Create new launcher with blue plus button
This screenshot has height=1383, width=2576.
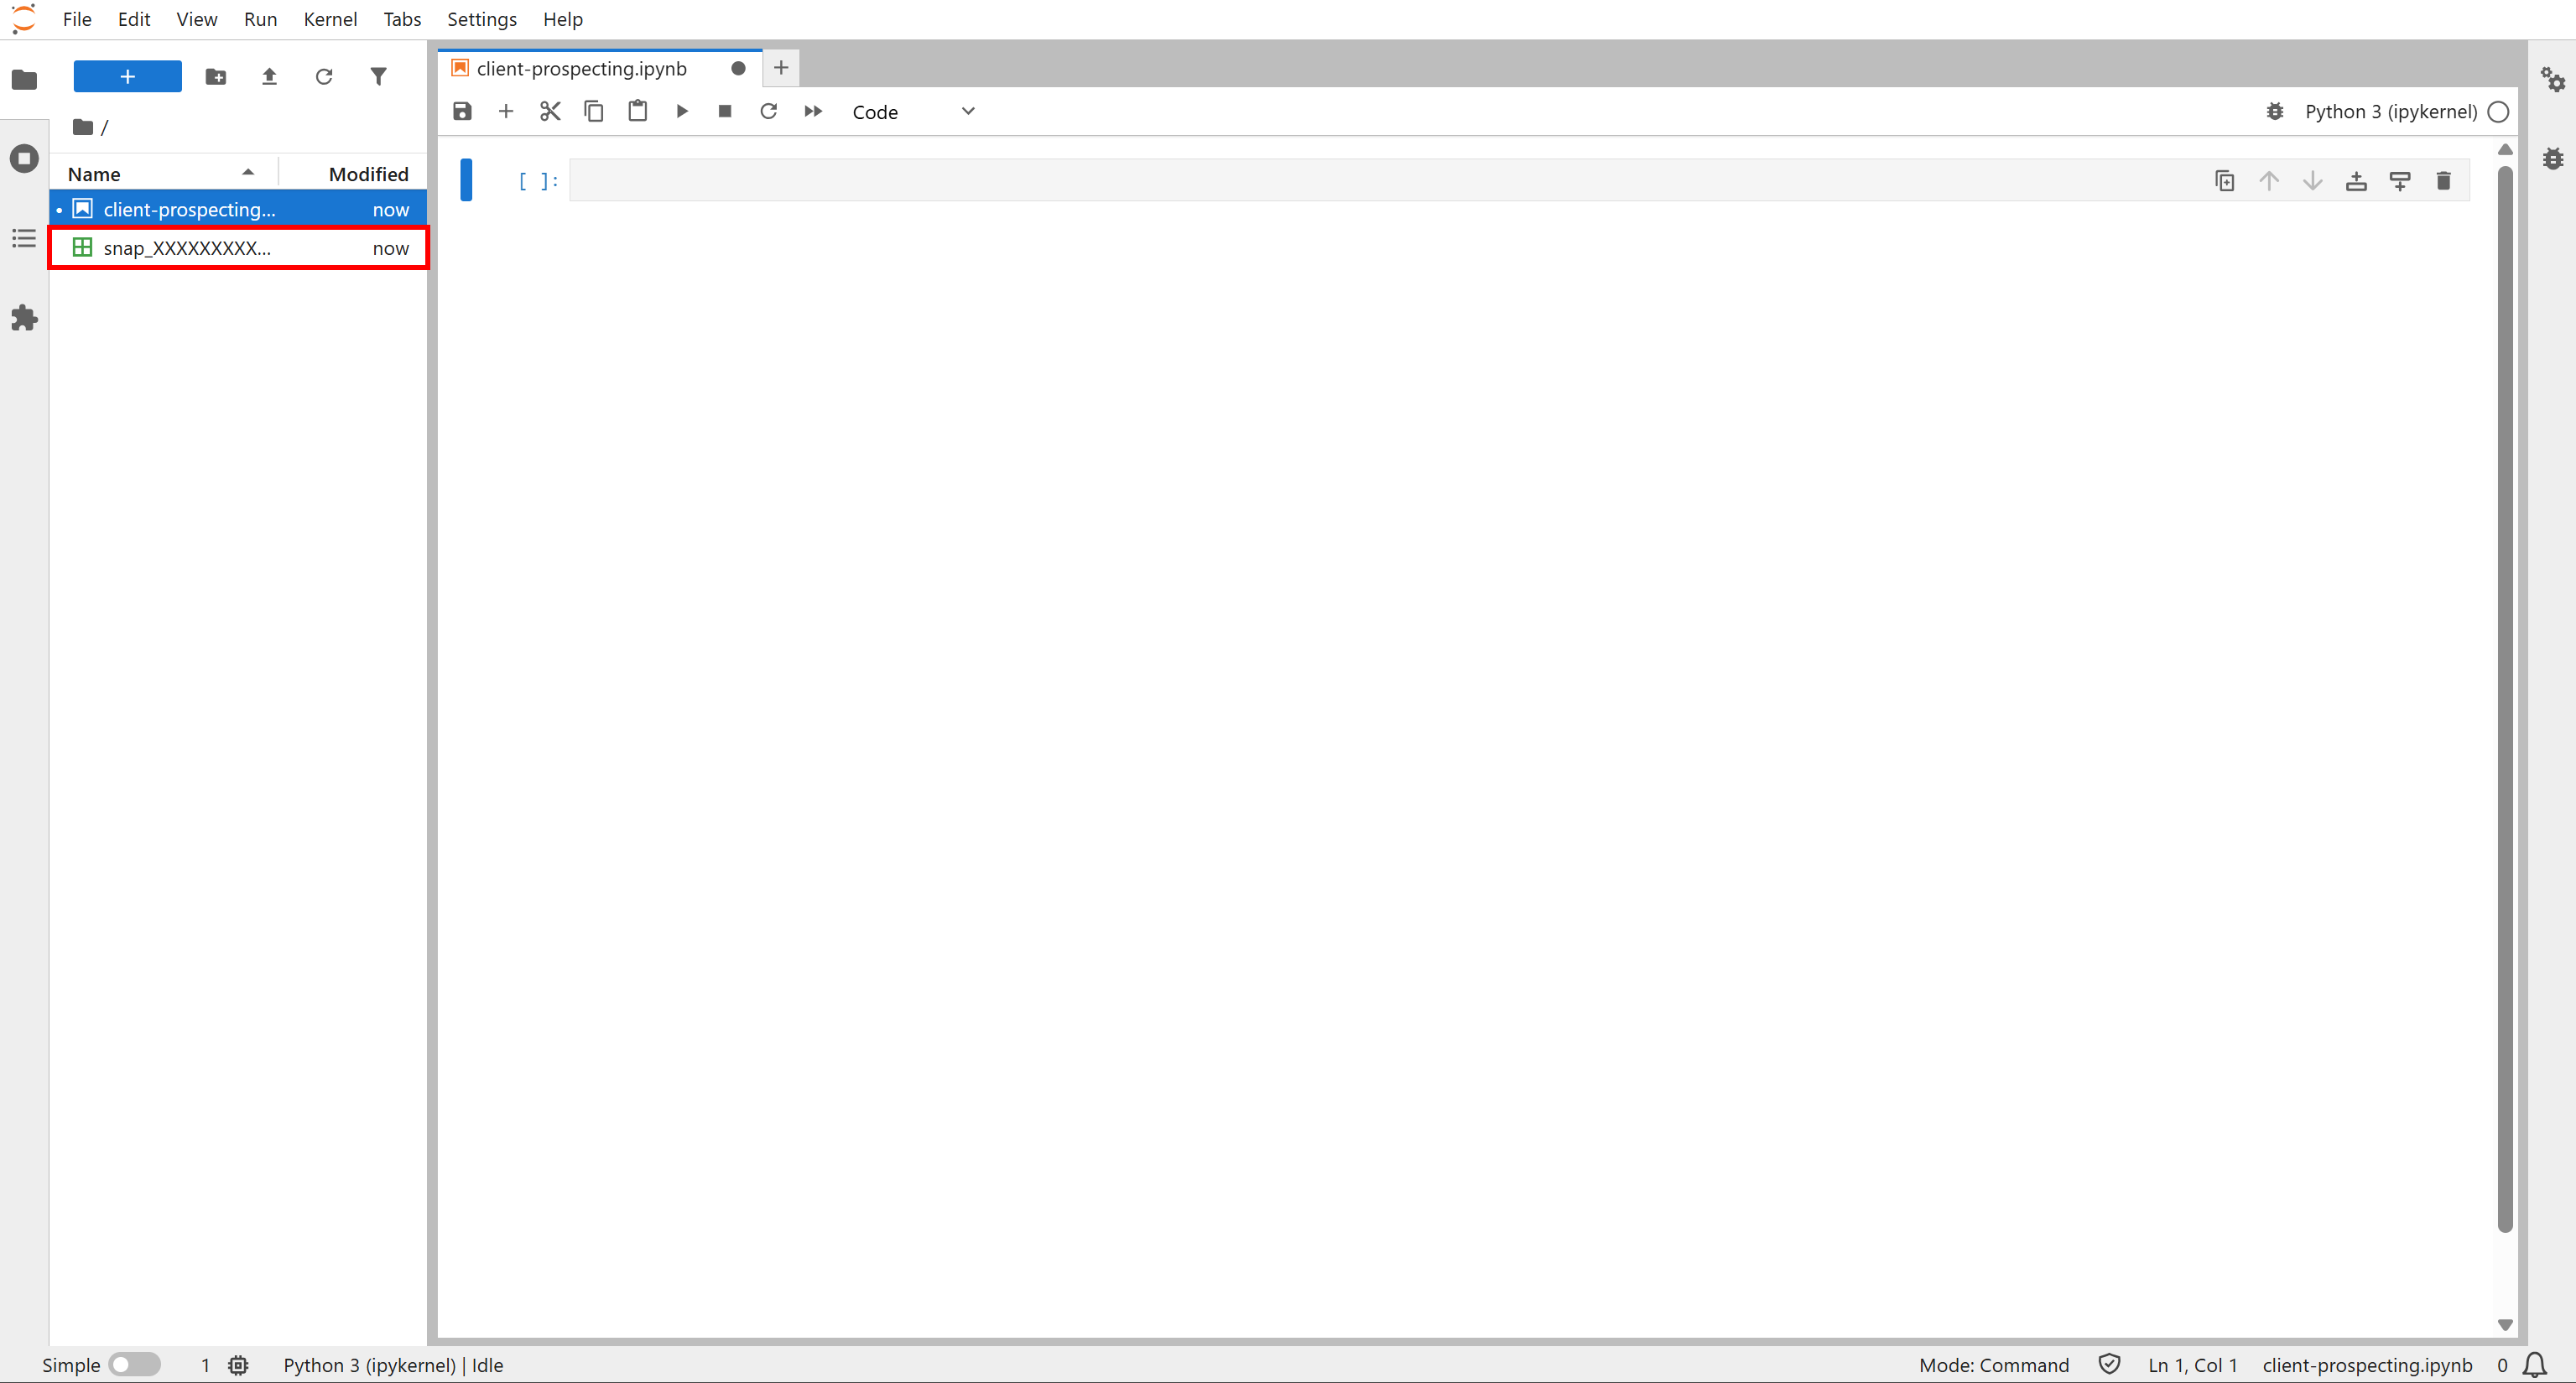point(127,76)
